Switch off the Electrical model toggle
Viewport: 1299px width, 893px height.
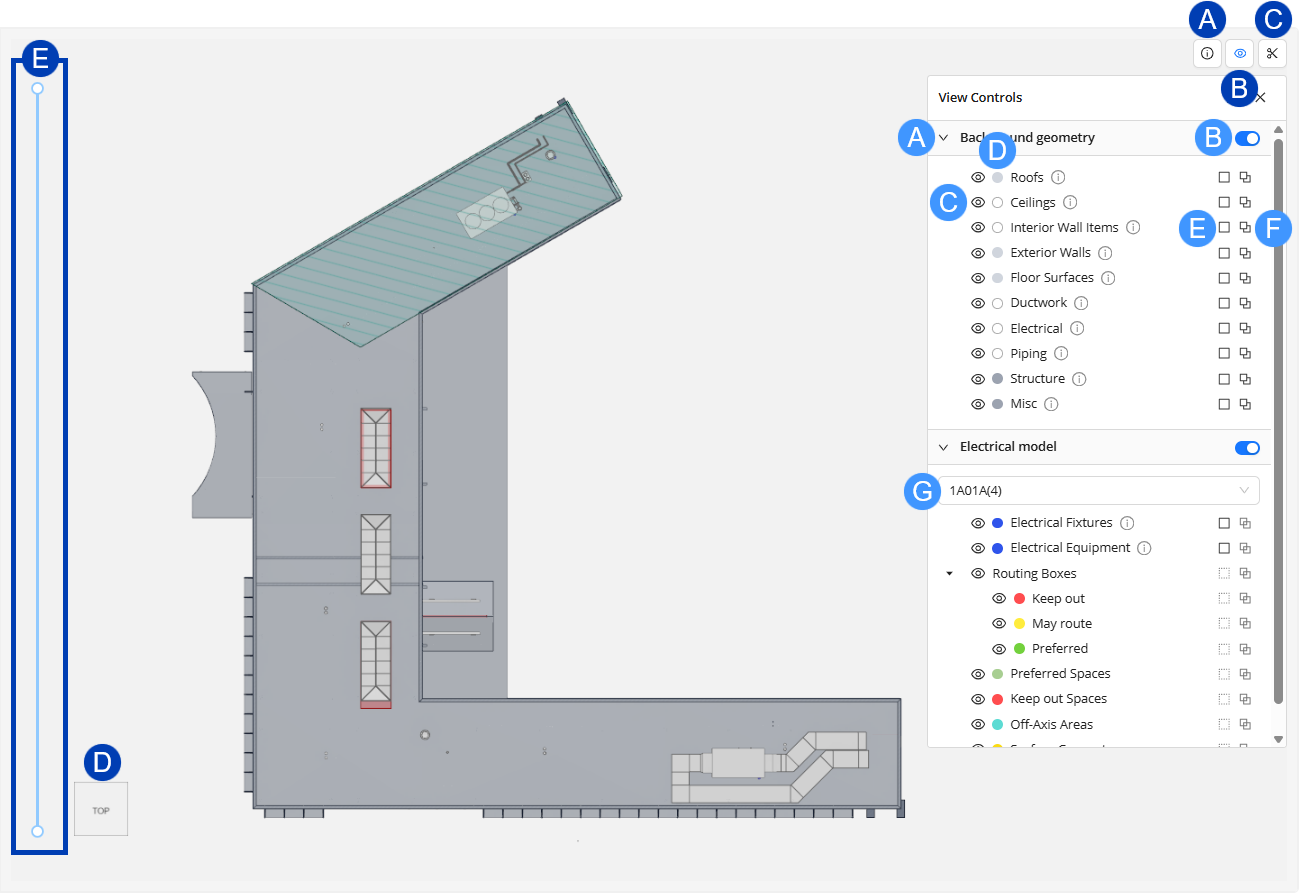coord(1247,448)
